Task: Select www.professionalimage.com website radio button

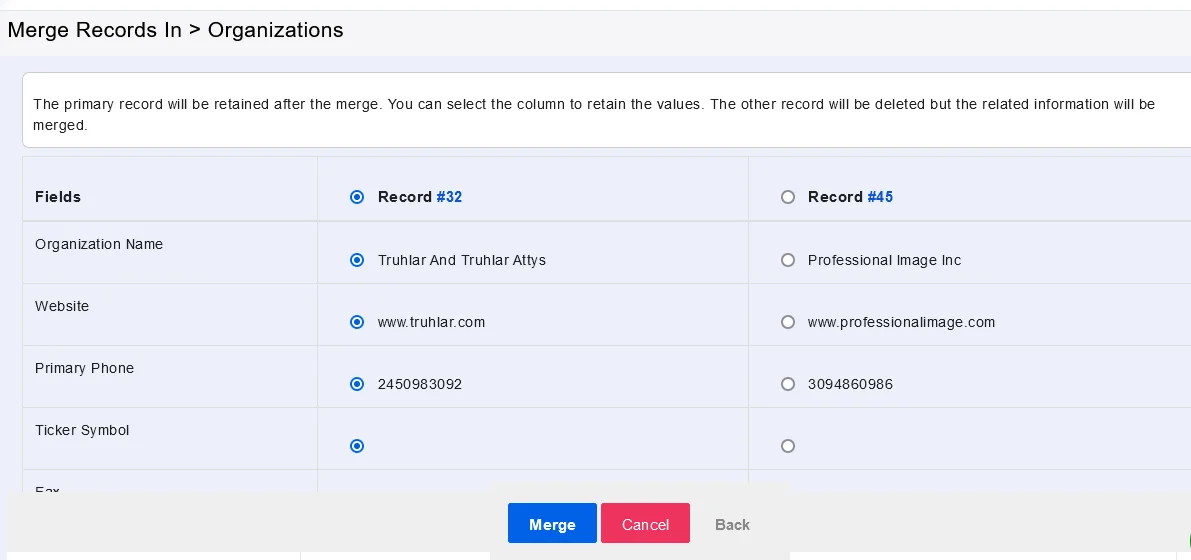Action: [788, 322]
